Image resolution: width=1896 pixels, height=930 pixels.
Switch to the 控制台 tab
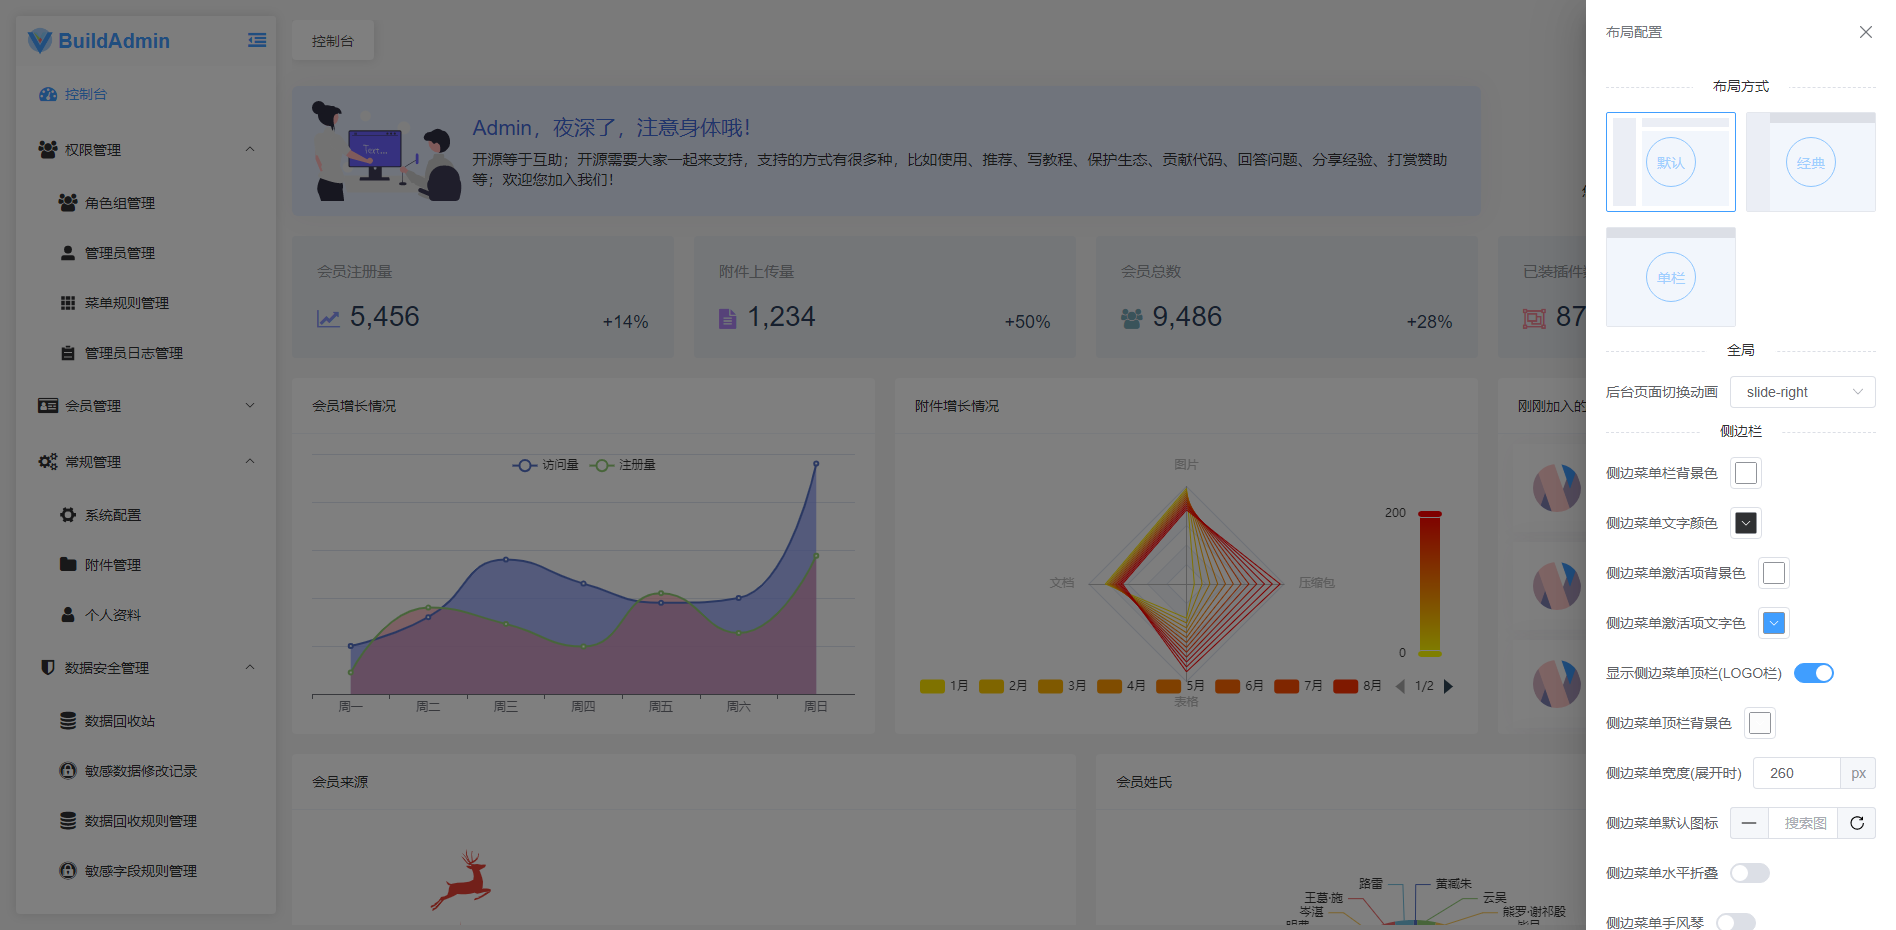click(332, 40)
